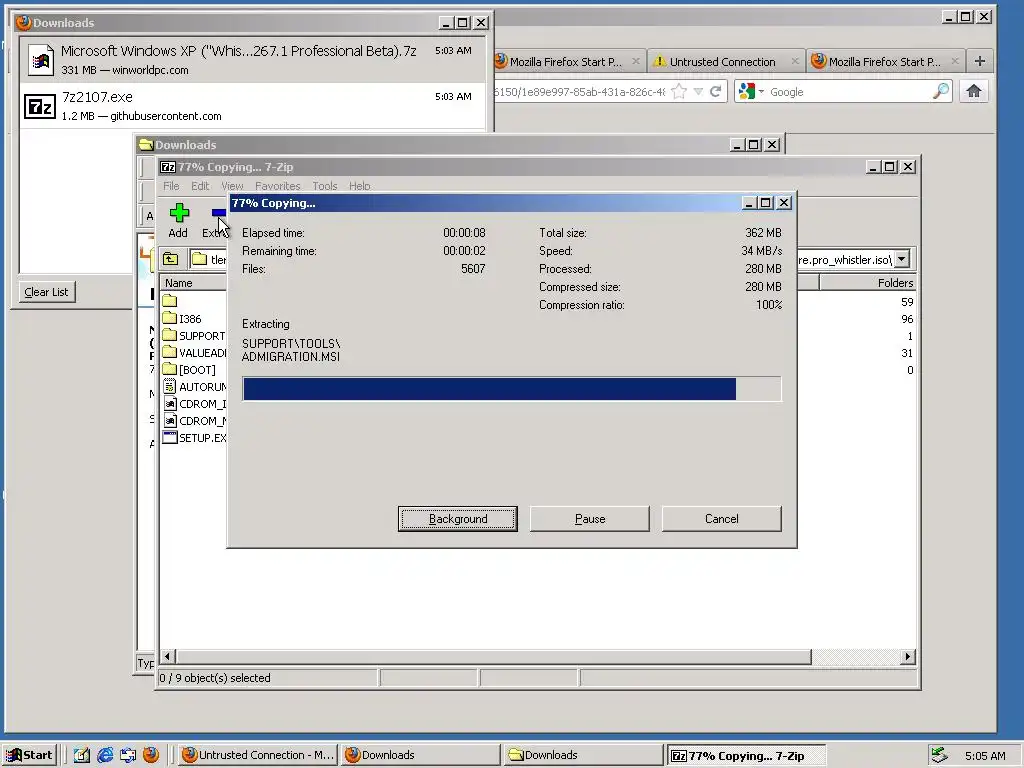Click the first quick launch notepad icon

[82, 755]
